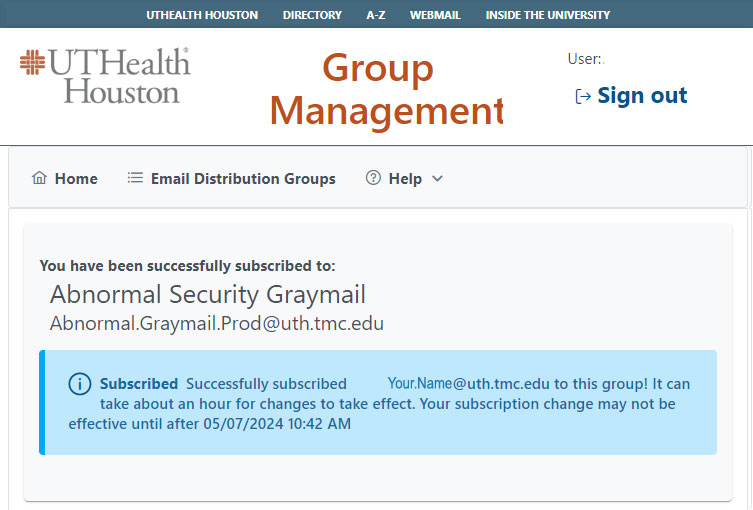Click the Abnormal.Graymail.Prod@uth.tmc.edu address

click(217, 324)
